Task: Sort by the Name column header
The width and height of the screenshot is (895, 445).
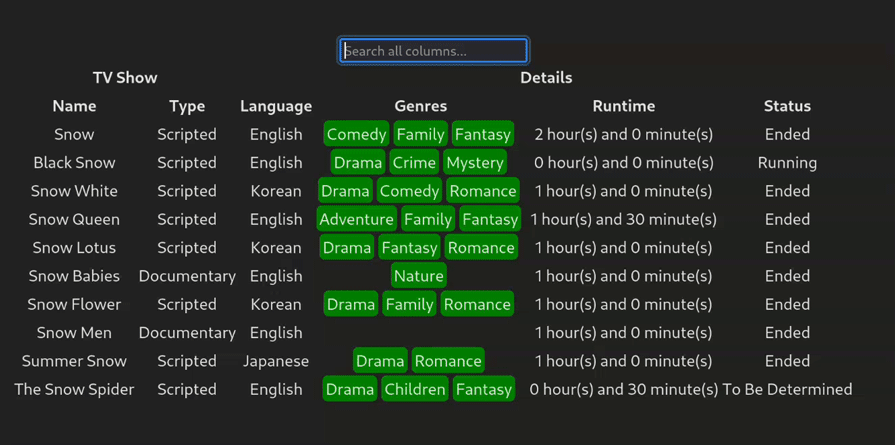Action: coord(74,106)
